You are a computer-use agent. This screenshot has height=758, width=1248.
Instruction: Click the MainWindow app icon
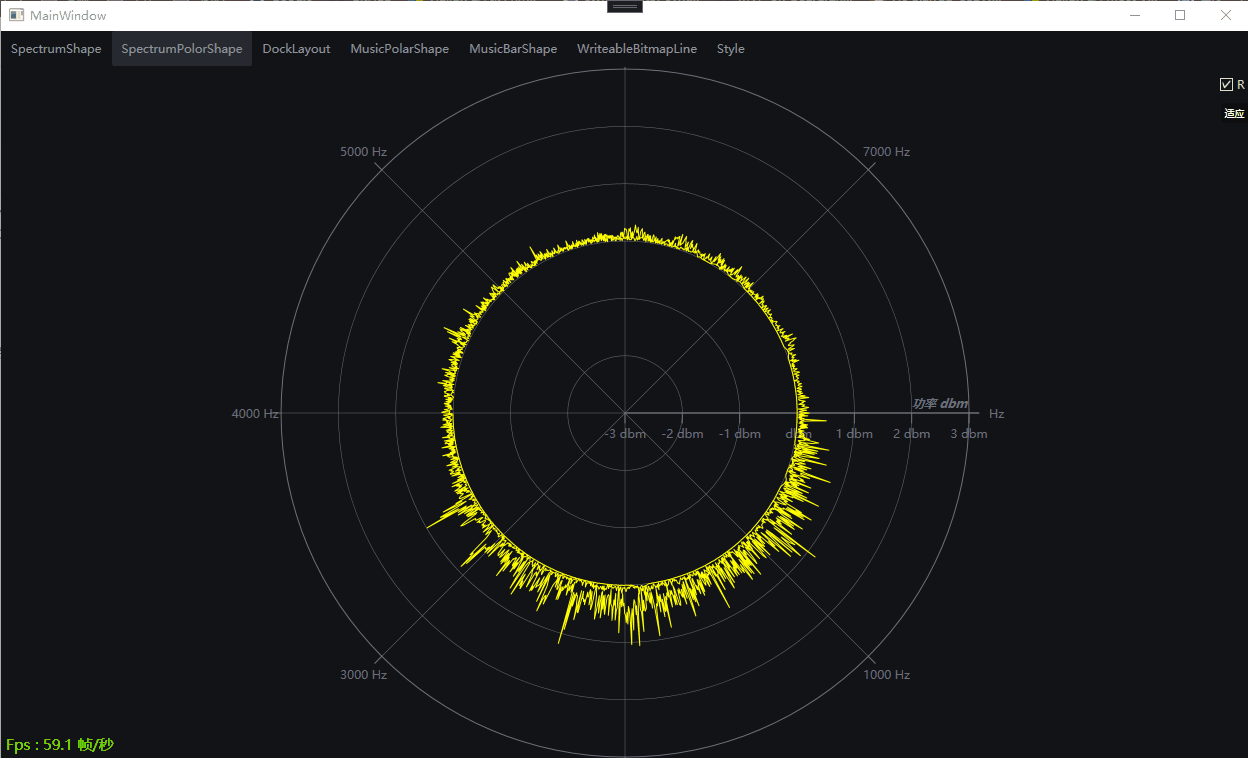pyautogui.click(x=16, y=15)
